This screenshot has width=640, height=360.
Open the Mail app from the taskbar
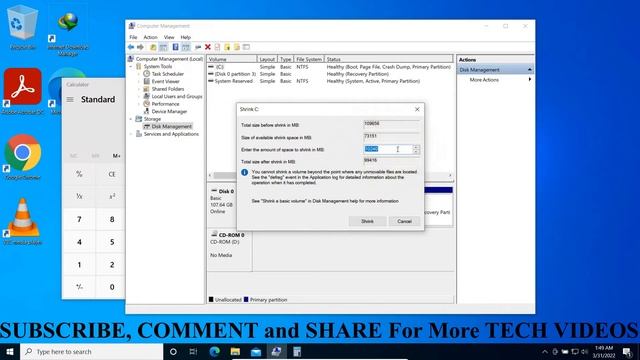click(x=256, y=351)
